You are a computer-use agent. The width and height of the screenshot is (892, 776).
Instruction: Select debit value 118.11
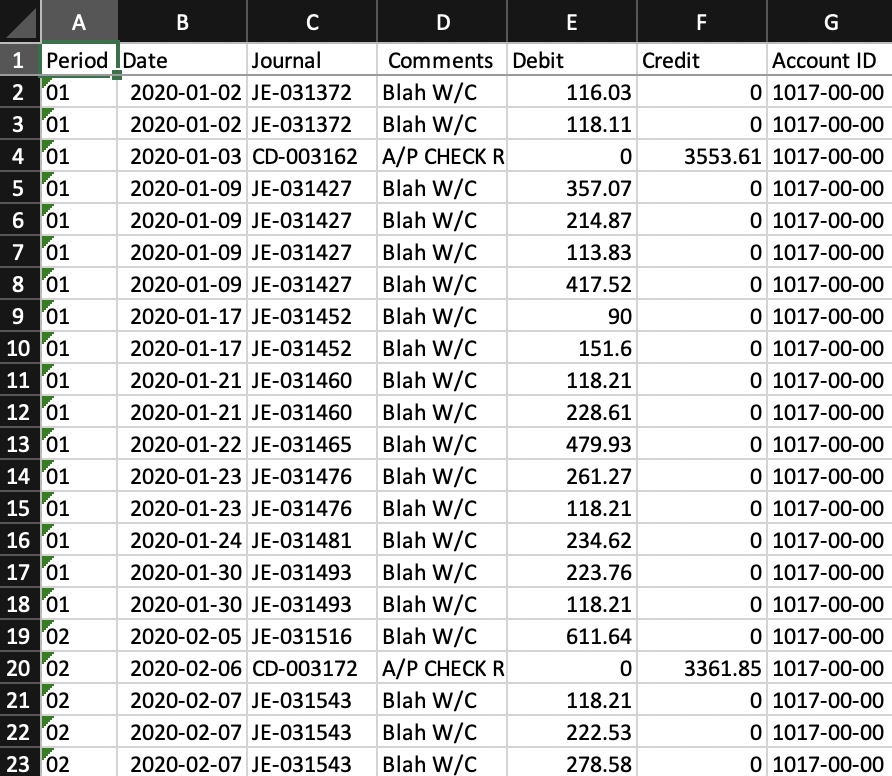click(572, 123)
